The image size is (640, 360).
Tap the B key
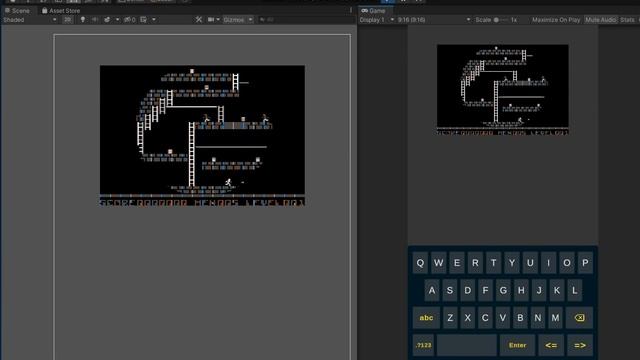(x=520, y=318)
